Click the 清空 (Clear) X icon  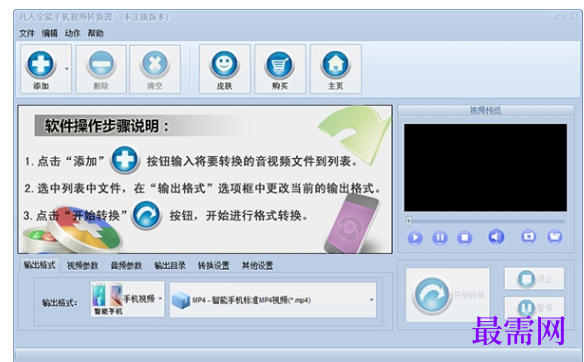point(155,64)
